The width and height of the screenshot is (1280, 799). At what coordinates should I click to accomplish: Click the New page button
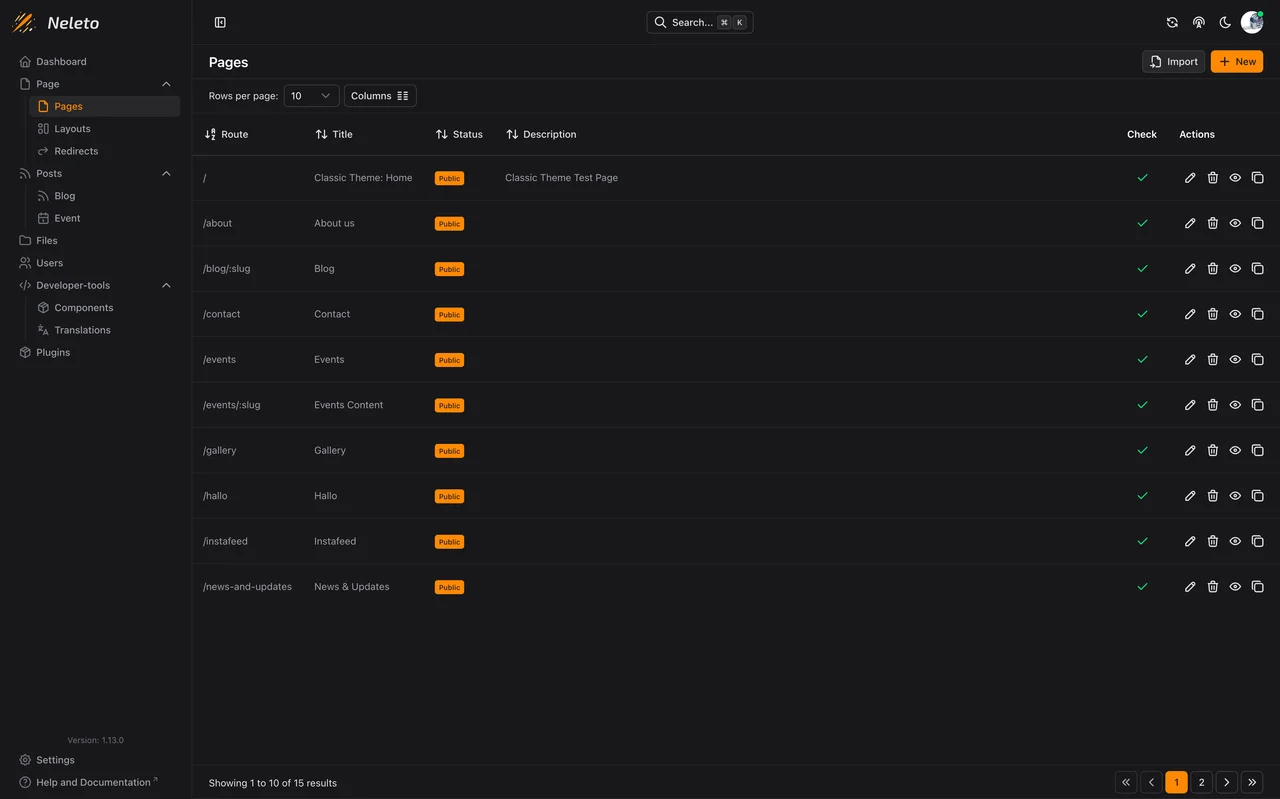point(1237,61)
